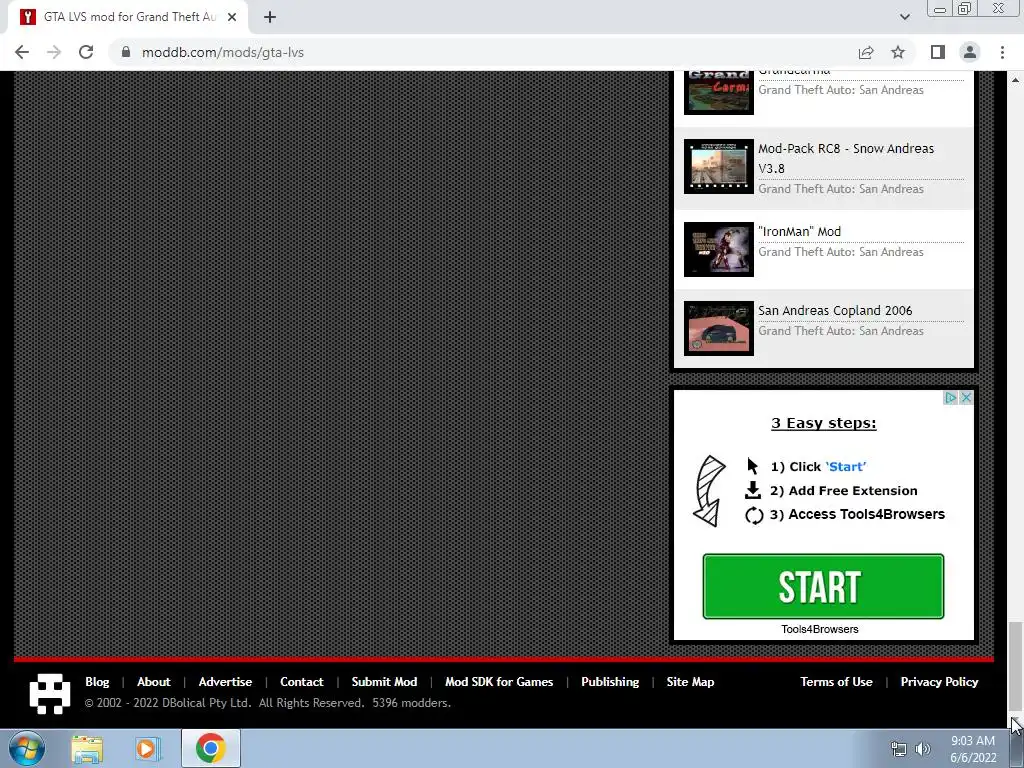This screenshot has height=768, width=1024.
Task: Reload the ModDB page
Action: (86, 52)
